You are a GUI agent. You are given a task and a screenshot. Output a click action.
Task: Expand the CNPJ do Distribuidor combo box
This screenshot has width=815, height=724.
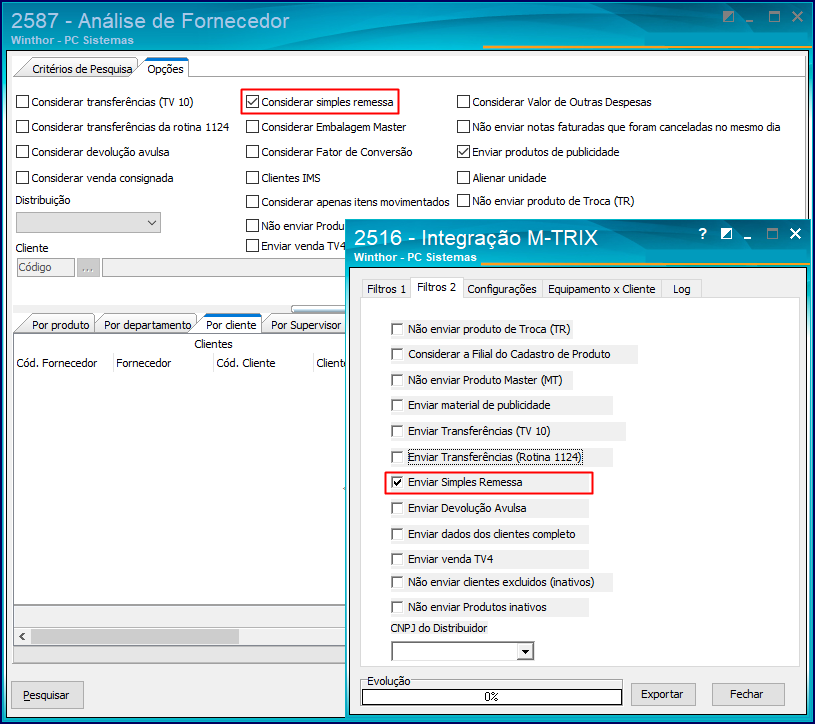525,652
